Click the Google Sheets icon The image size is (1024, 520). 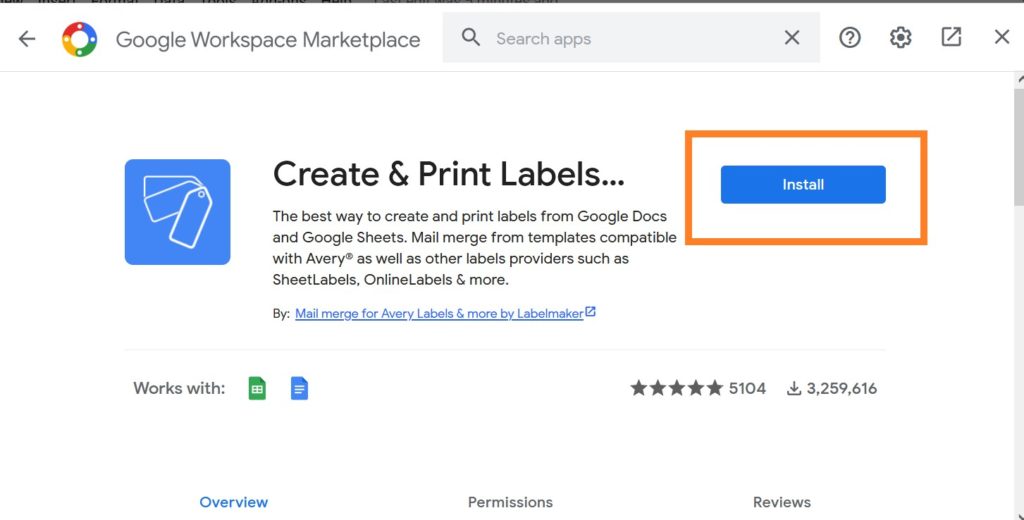coord(257,388)
